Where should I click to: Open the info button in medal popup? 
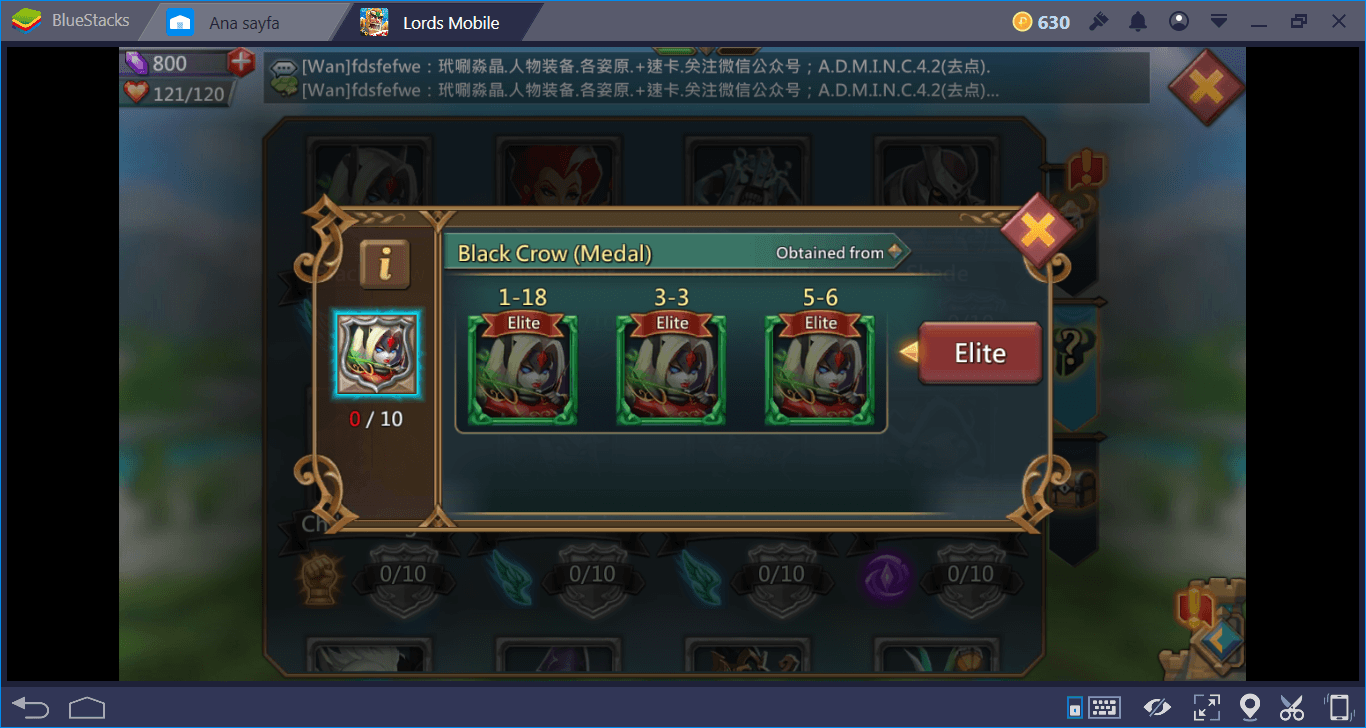pyautogui.click(x=384, y=263)
